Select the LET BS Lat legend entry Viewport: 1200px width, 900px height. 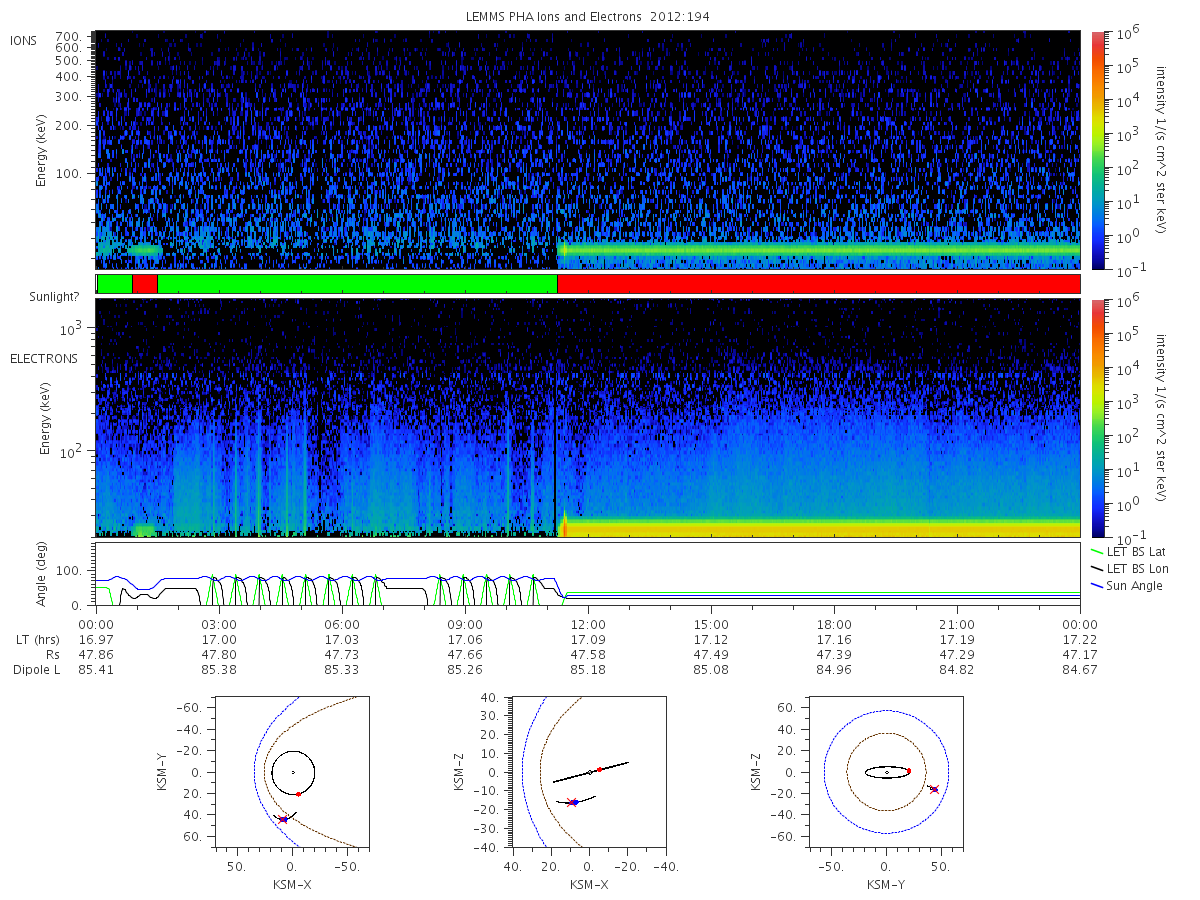[1129, 551]
